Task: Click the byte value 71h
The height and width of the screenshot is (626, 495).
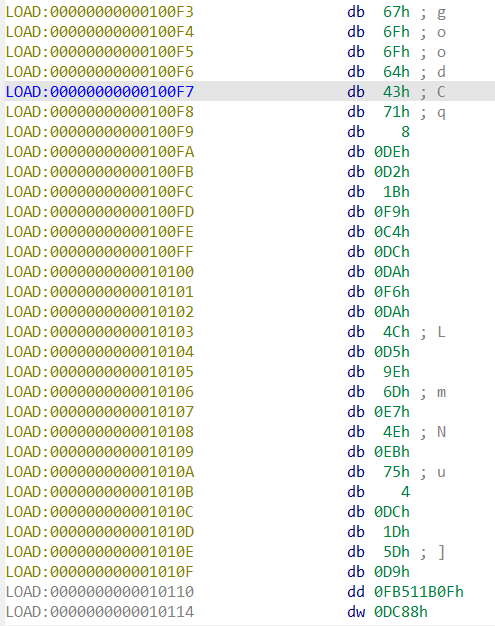Action: click(396, 112)
